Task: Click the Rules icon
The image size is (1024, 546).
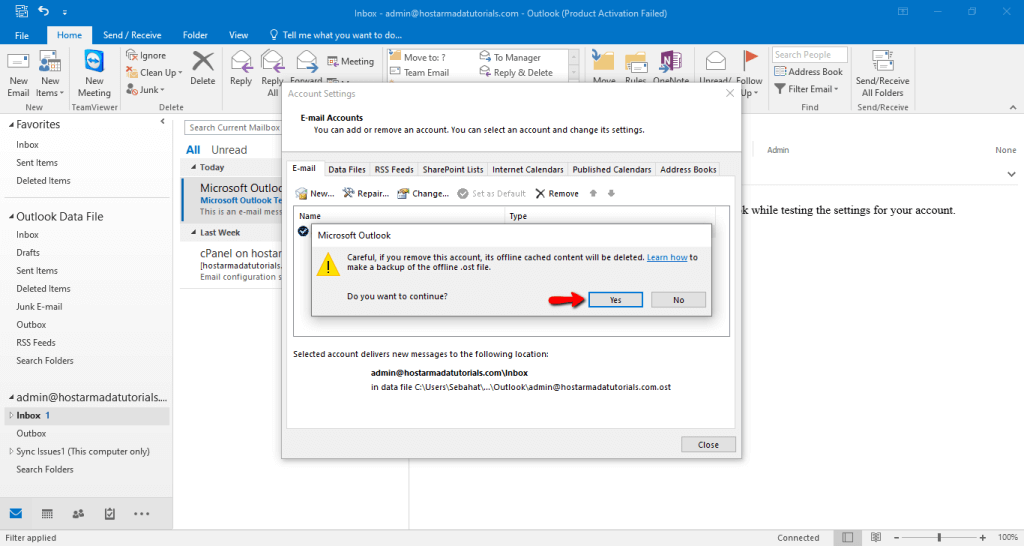Action: (x=635, y=62)
